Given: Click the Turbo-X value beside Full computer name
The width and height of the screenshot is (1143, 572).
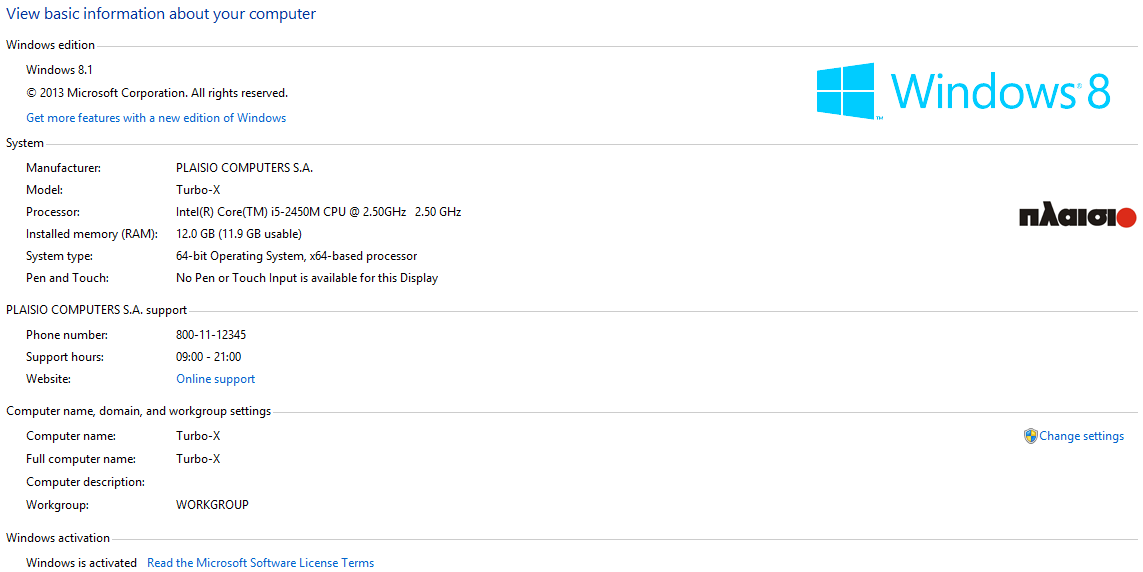Looking at the screenshot, I should pyautogui.click(x=198, y=459).
